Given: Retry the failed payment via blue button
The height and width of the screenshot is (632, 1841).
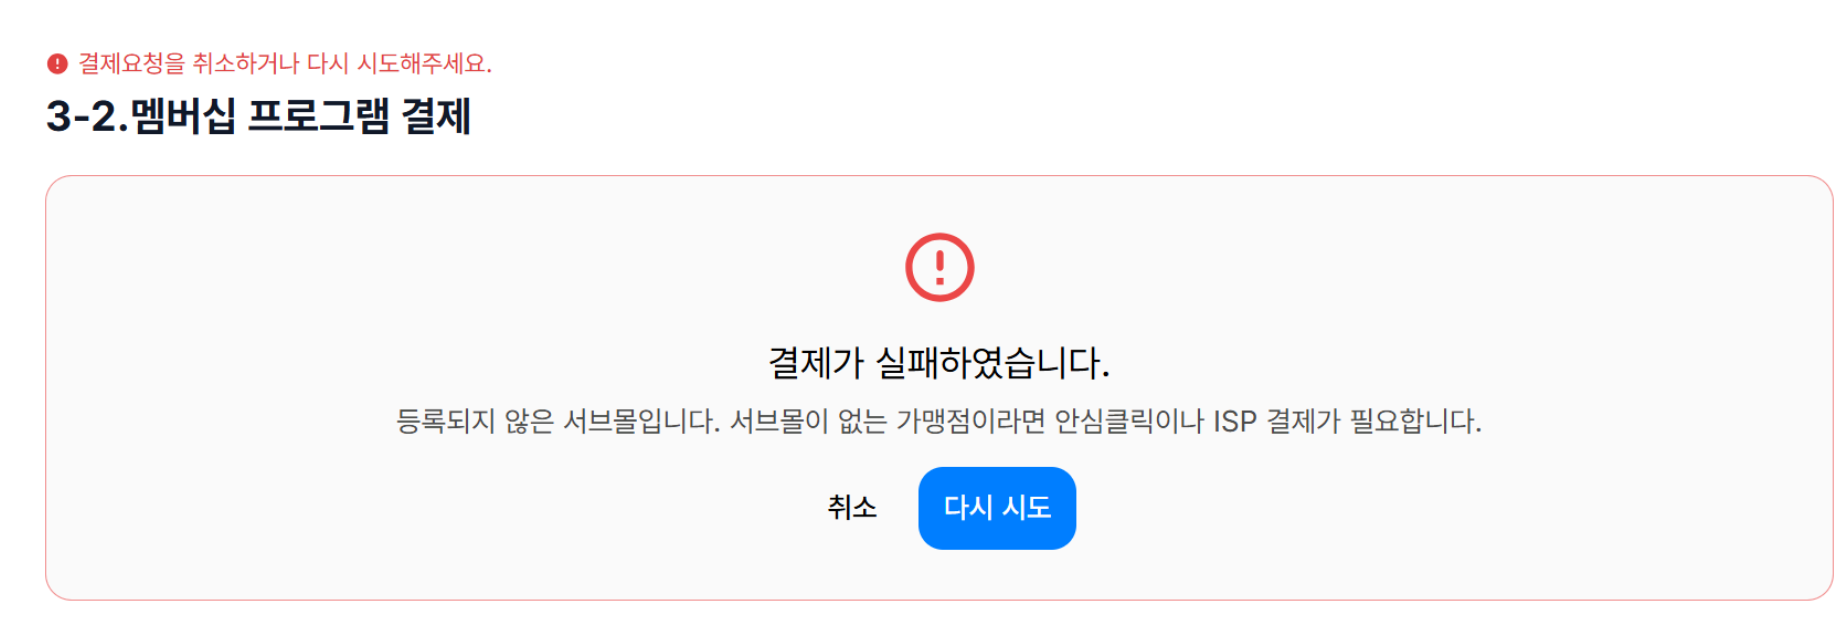Looking at the screenshot, I should coord(997,508).
